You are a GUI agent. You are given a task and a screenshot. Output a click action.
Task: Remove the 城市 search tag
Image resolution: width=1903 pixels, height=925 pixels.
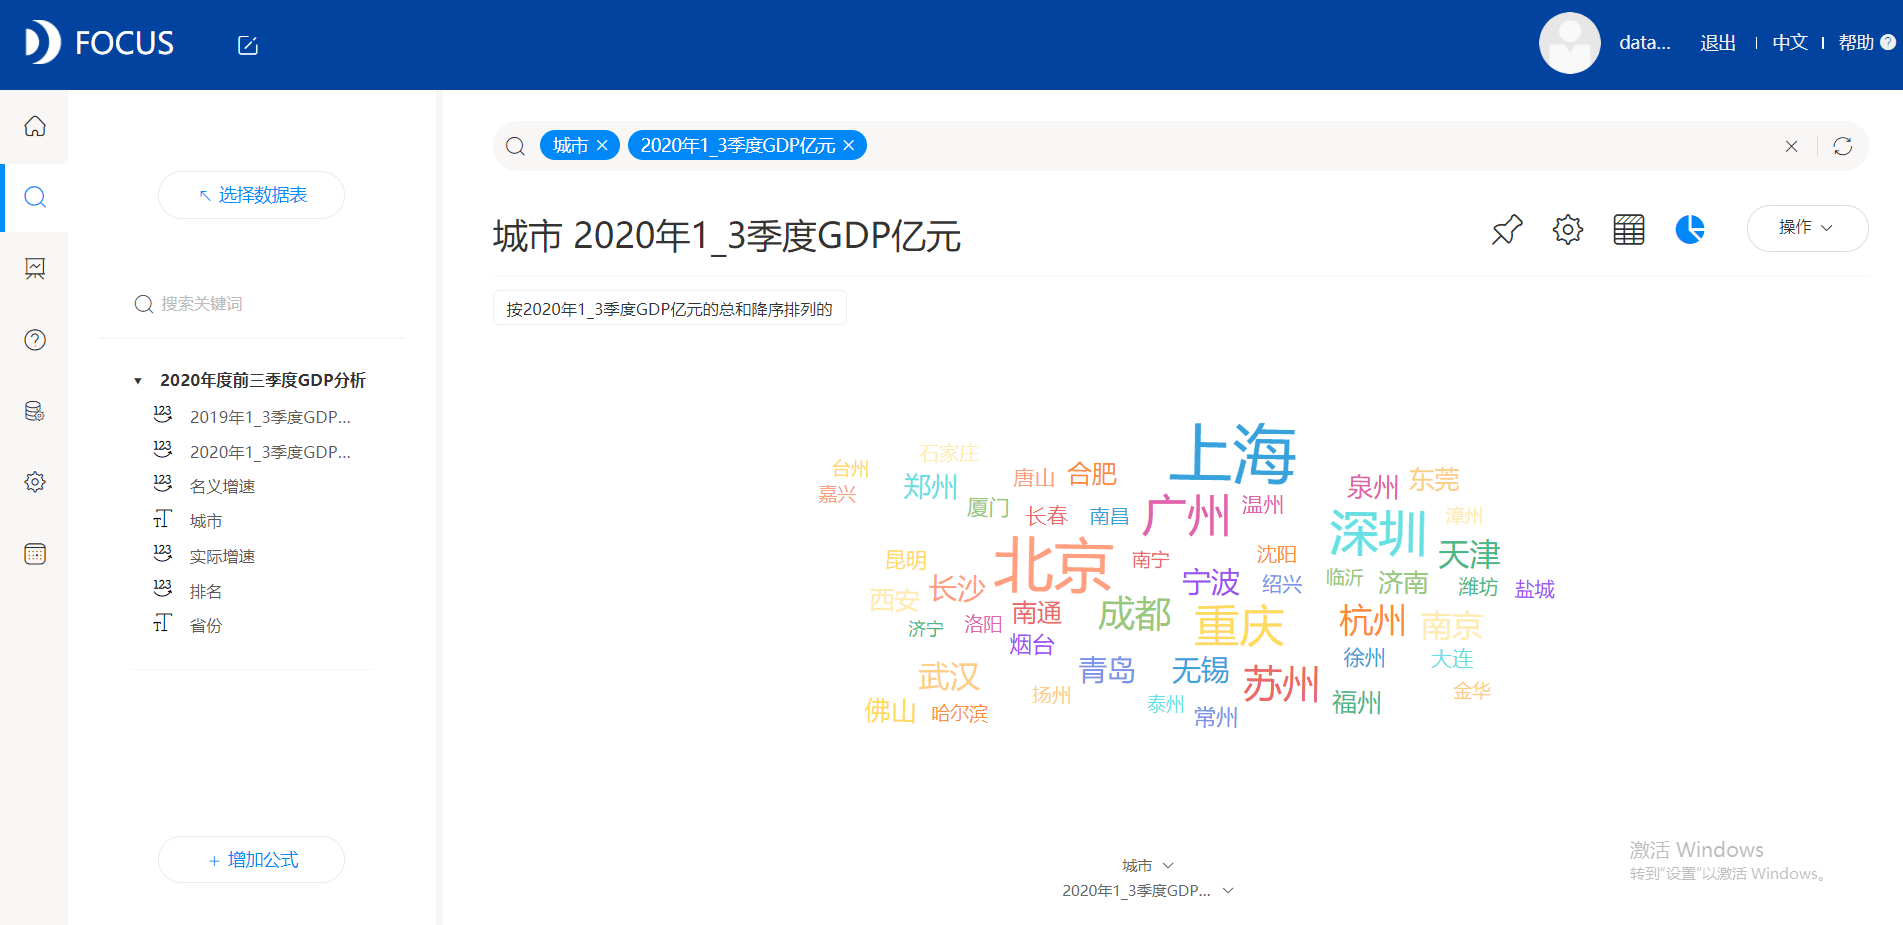point(602,145)
